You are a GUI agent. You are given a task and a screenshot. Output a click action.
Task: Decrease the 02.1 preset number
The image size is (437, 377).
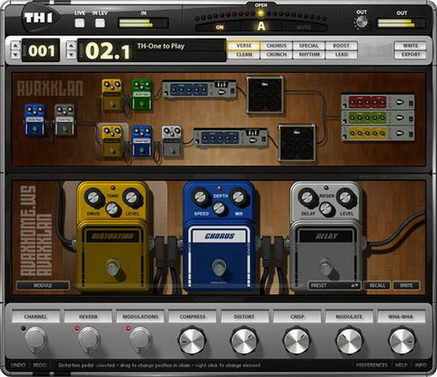click(71, 55)
